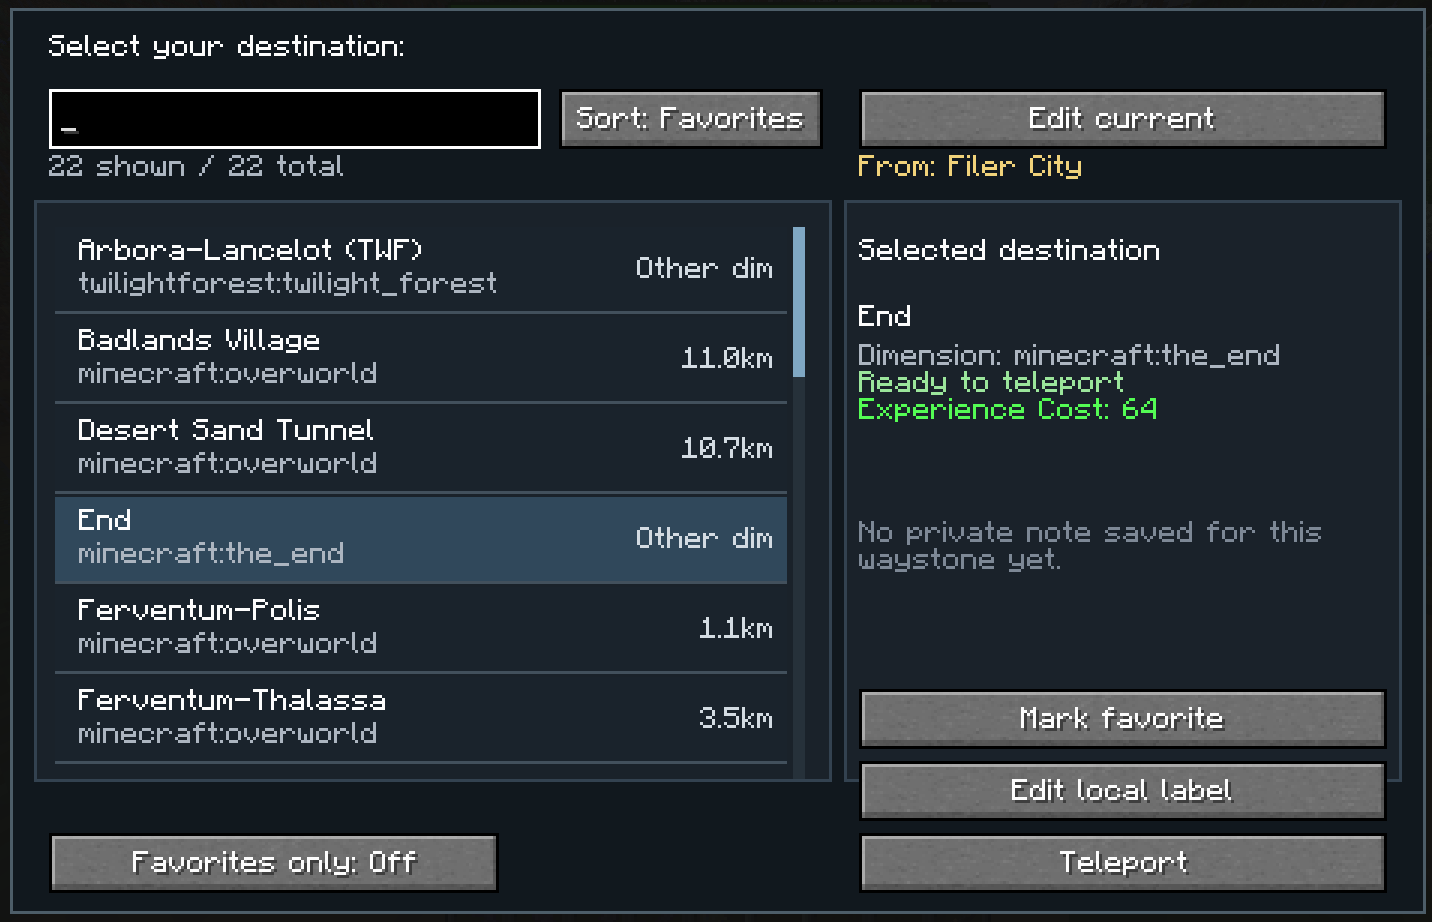This screenshot has height=922, width=1432.
Task: Select the End destination entry
Action: point(421,538)
